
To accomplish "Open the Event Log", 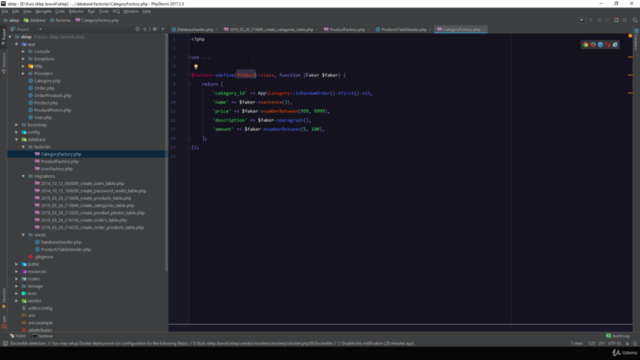I will coord(618,336).
